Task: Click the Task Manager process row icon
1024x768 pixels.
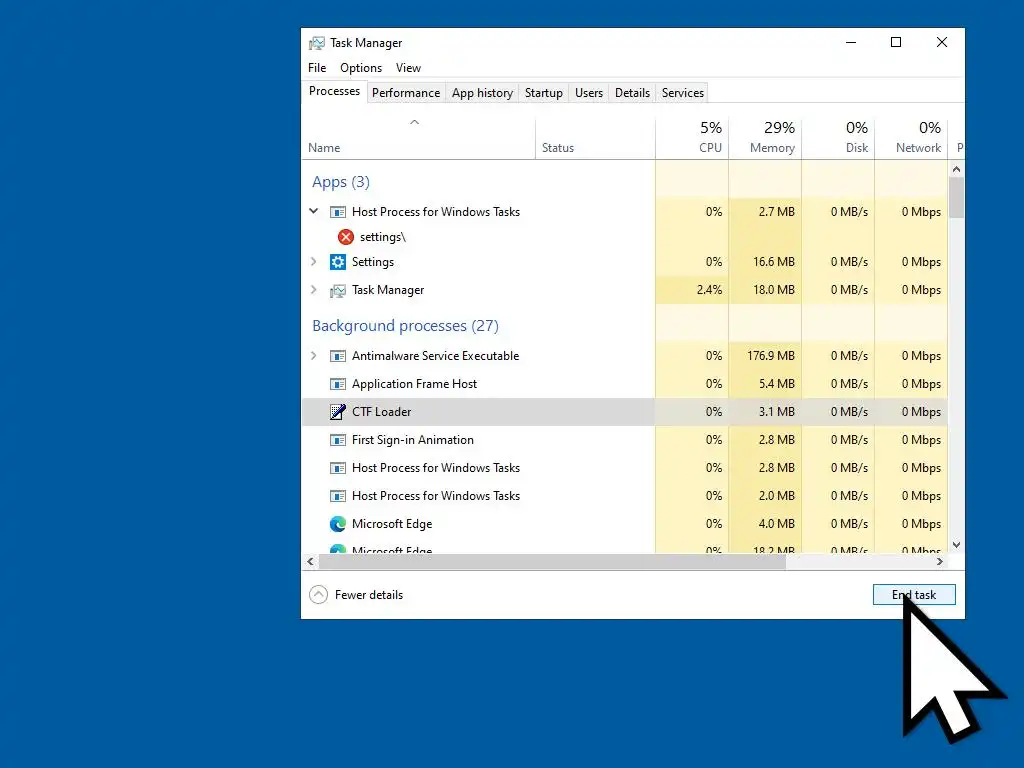Action: [x=338, y=291]
